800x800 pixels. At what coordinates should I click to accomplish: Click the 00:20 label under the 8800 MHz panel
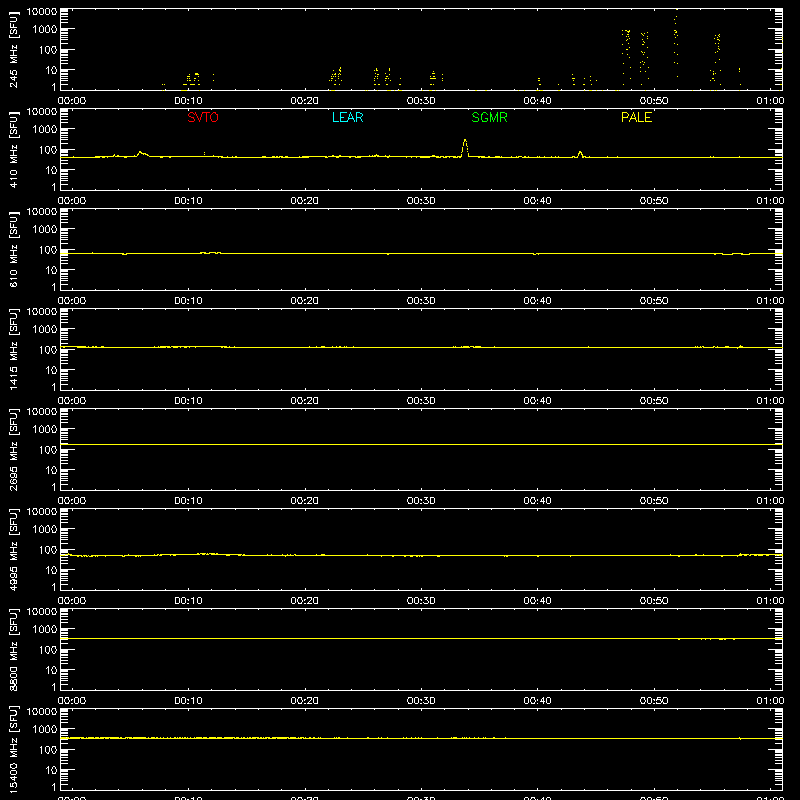click(x=305, y=701)
